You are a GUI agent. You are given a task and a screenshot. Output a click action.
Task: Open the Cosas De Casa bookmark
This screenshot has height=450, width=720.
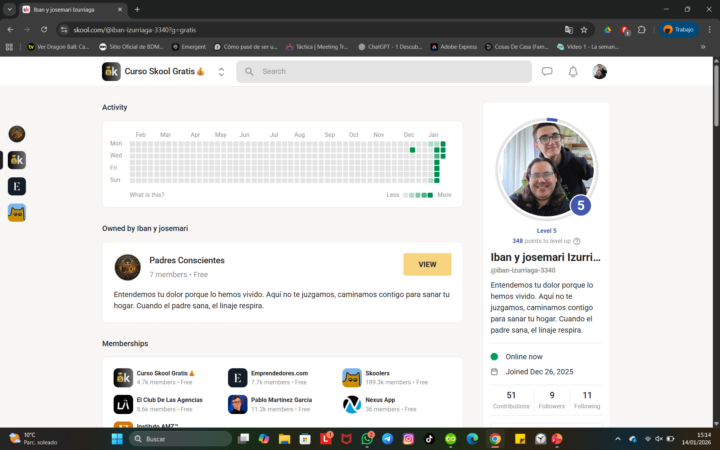(x=517, y=46)
